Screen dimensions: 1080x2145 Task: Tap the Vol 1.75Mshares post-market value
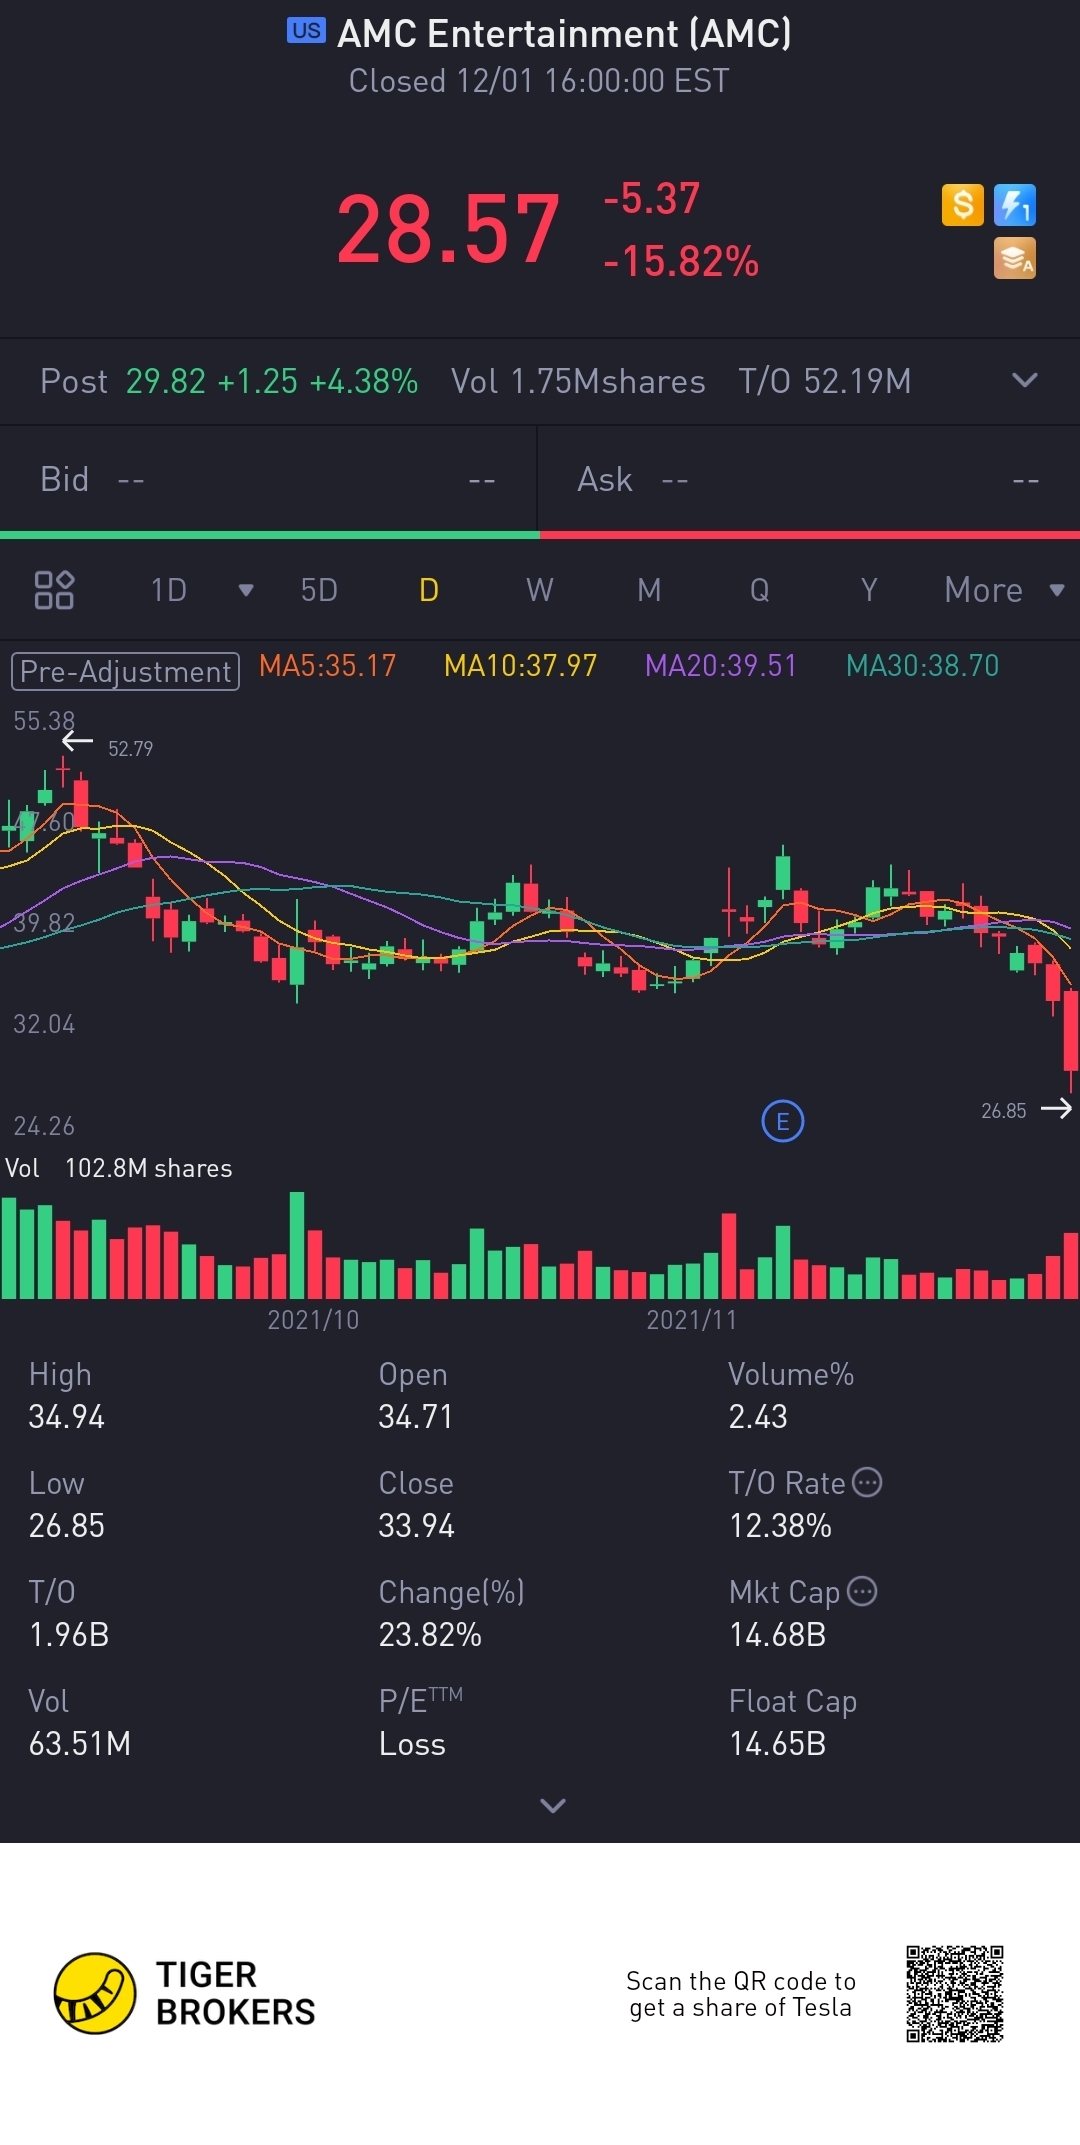[x=578, y=381]
